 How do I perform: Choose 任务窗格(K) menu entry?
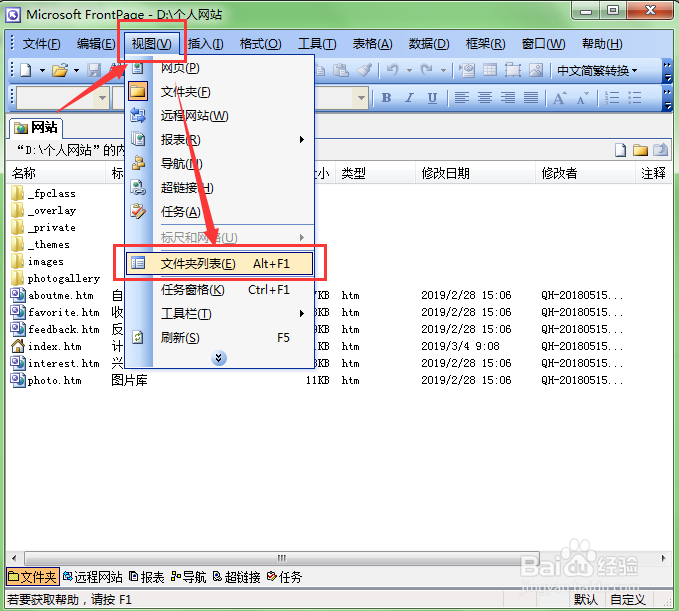coord(220,290)
